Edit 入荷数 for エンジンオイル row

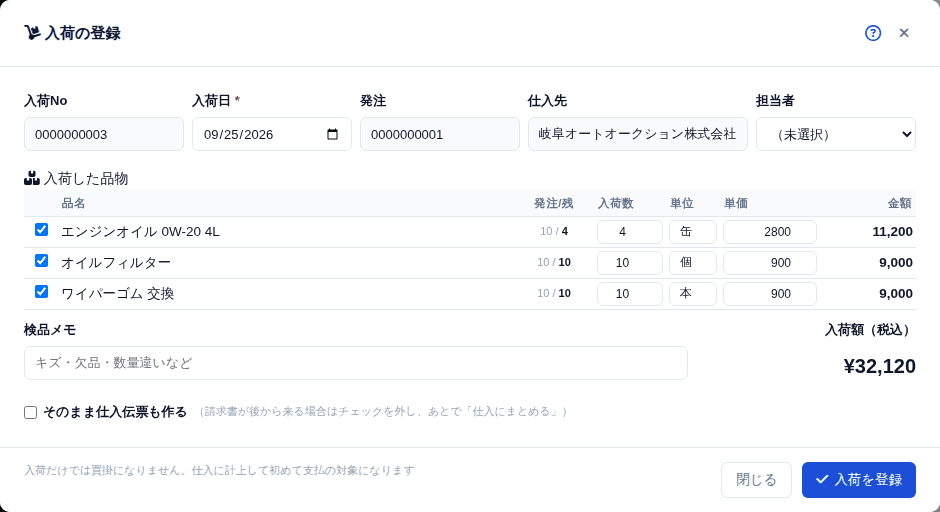(629, 232)
